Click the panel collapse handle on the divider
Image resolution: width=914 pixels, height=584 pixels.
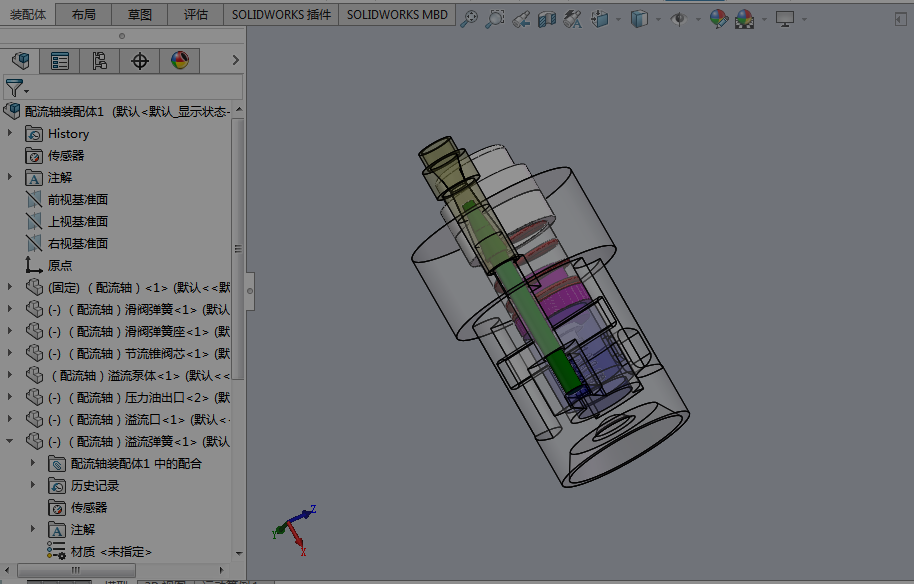[249, 291]
